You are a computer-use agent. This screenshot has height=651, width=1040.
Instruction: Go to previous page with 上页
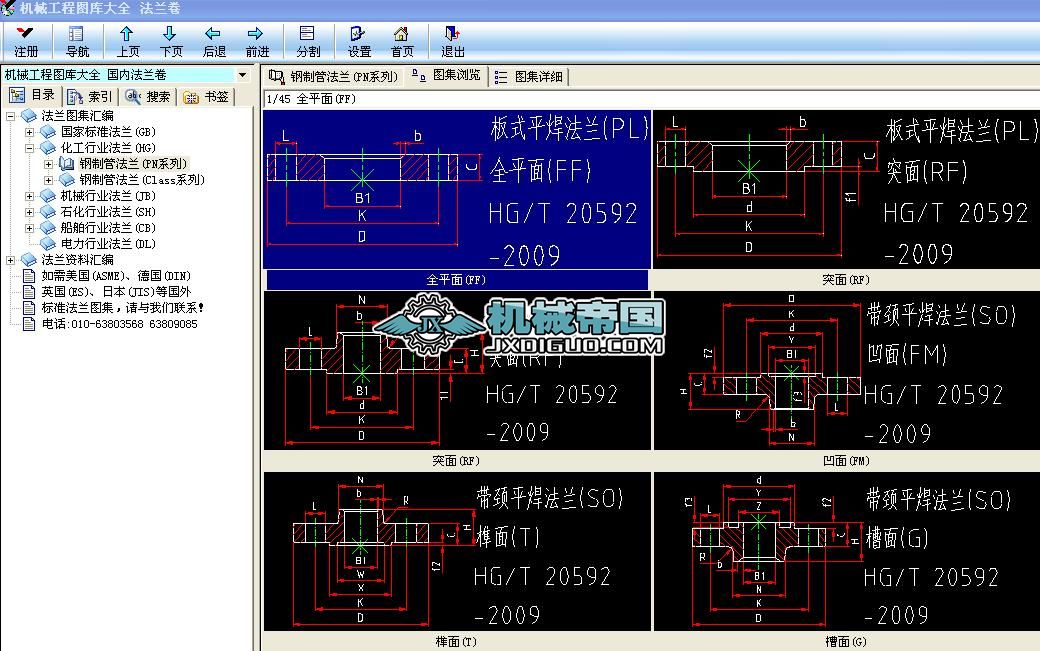pyautogui.click(x=127, y=41)
